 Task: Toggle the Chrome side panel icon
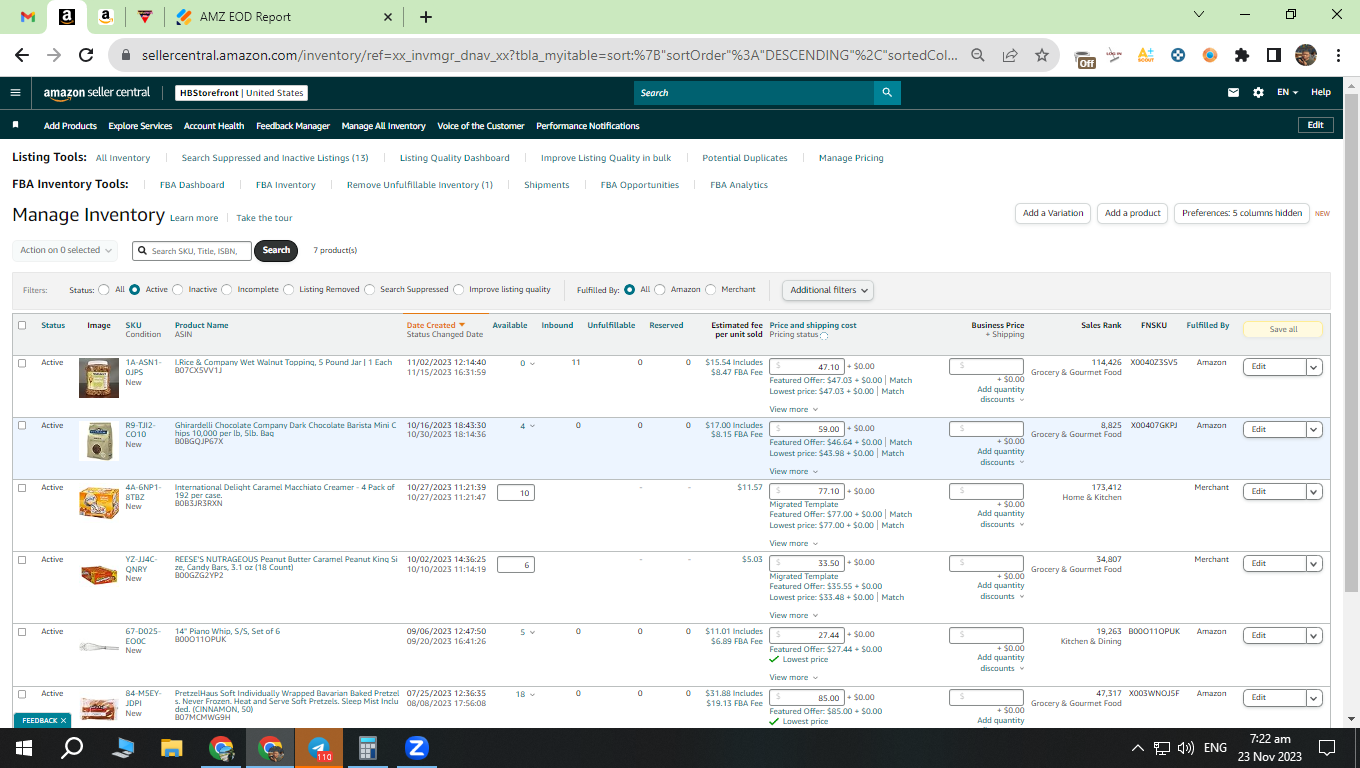pos(1274,55)
